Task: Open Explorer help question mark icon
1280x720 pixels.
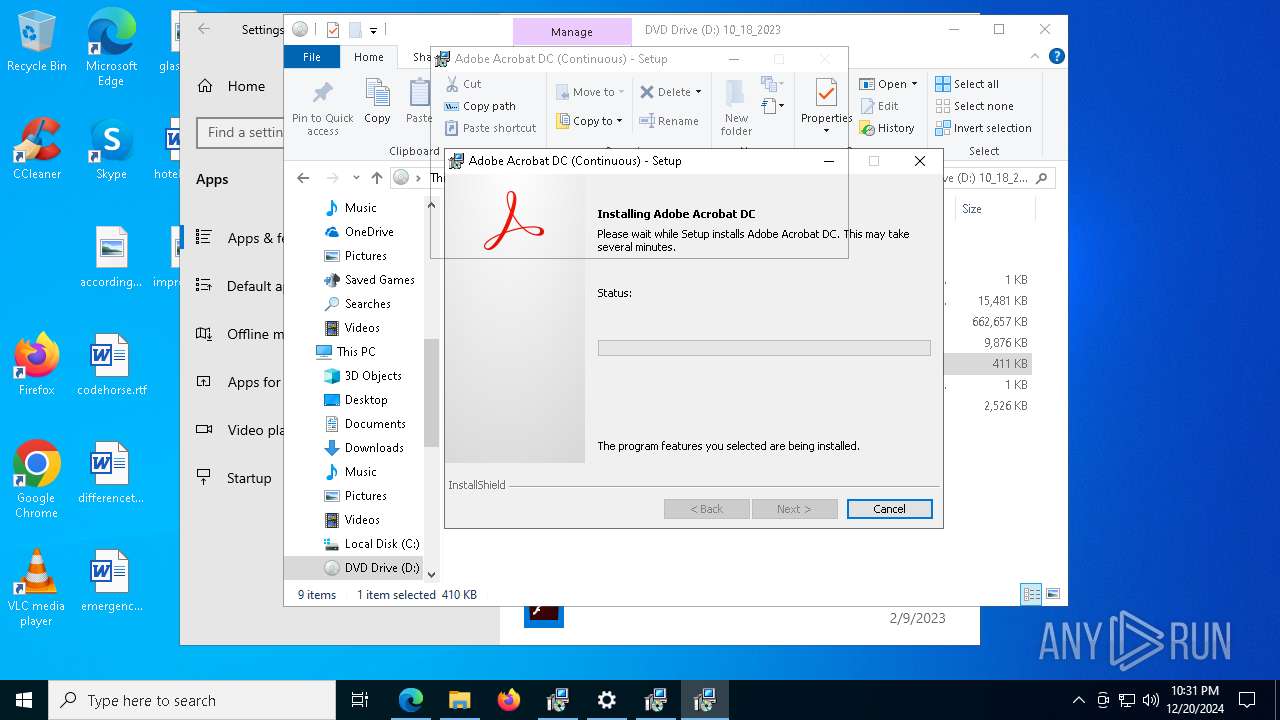Action: [1055, 57]
